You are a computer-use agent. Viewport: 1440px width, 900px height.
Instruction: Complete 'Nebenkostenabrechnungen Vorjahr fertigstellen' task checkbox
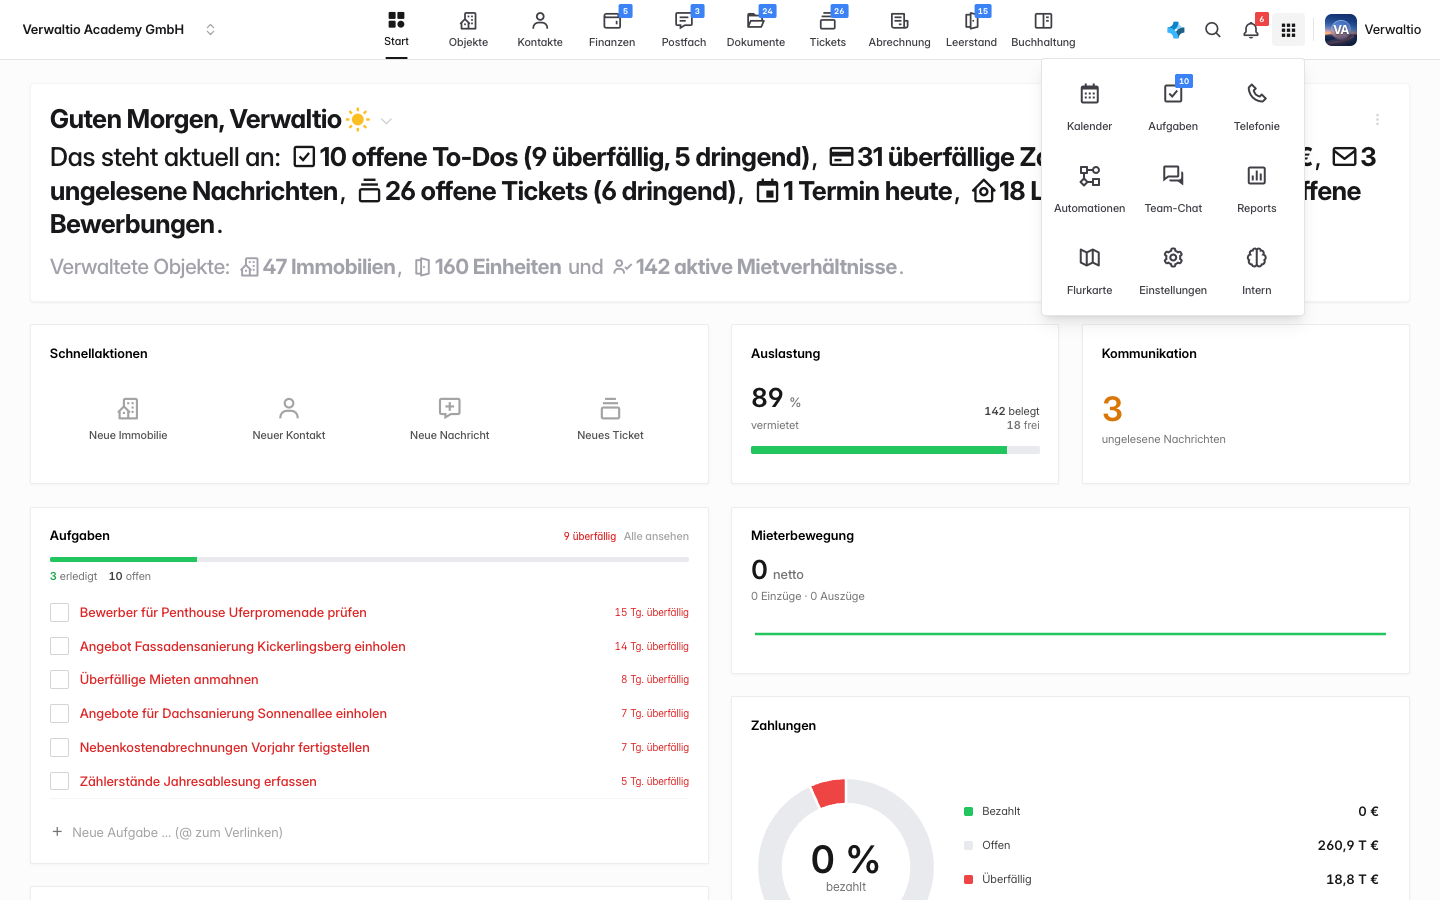(60, 748)
